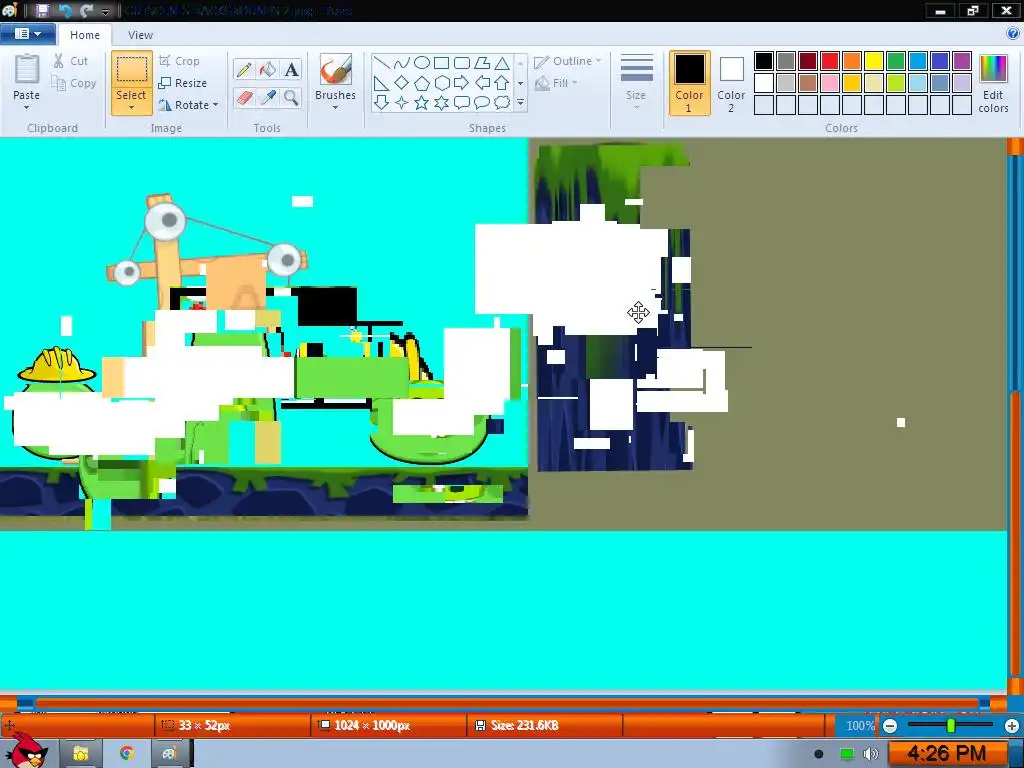1024x768 pixels.
Task: Click the Undo arrow in title bar
Action: [65, 10]
